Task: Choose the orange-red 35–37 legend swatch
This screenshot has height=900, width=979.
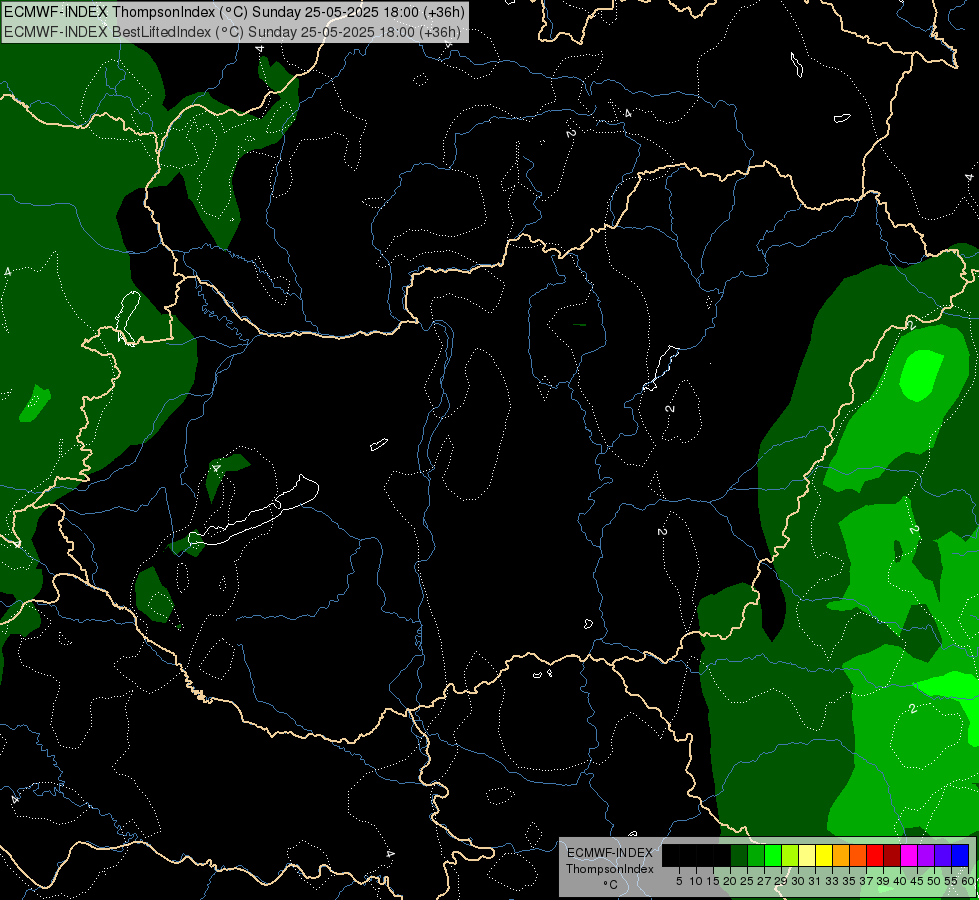Action: coord(858,856)
